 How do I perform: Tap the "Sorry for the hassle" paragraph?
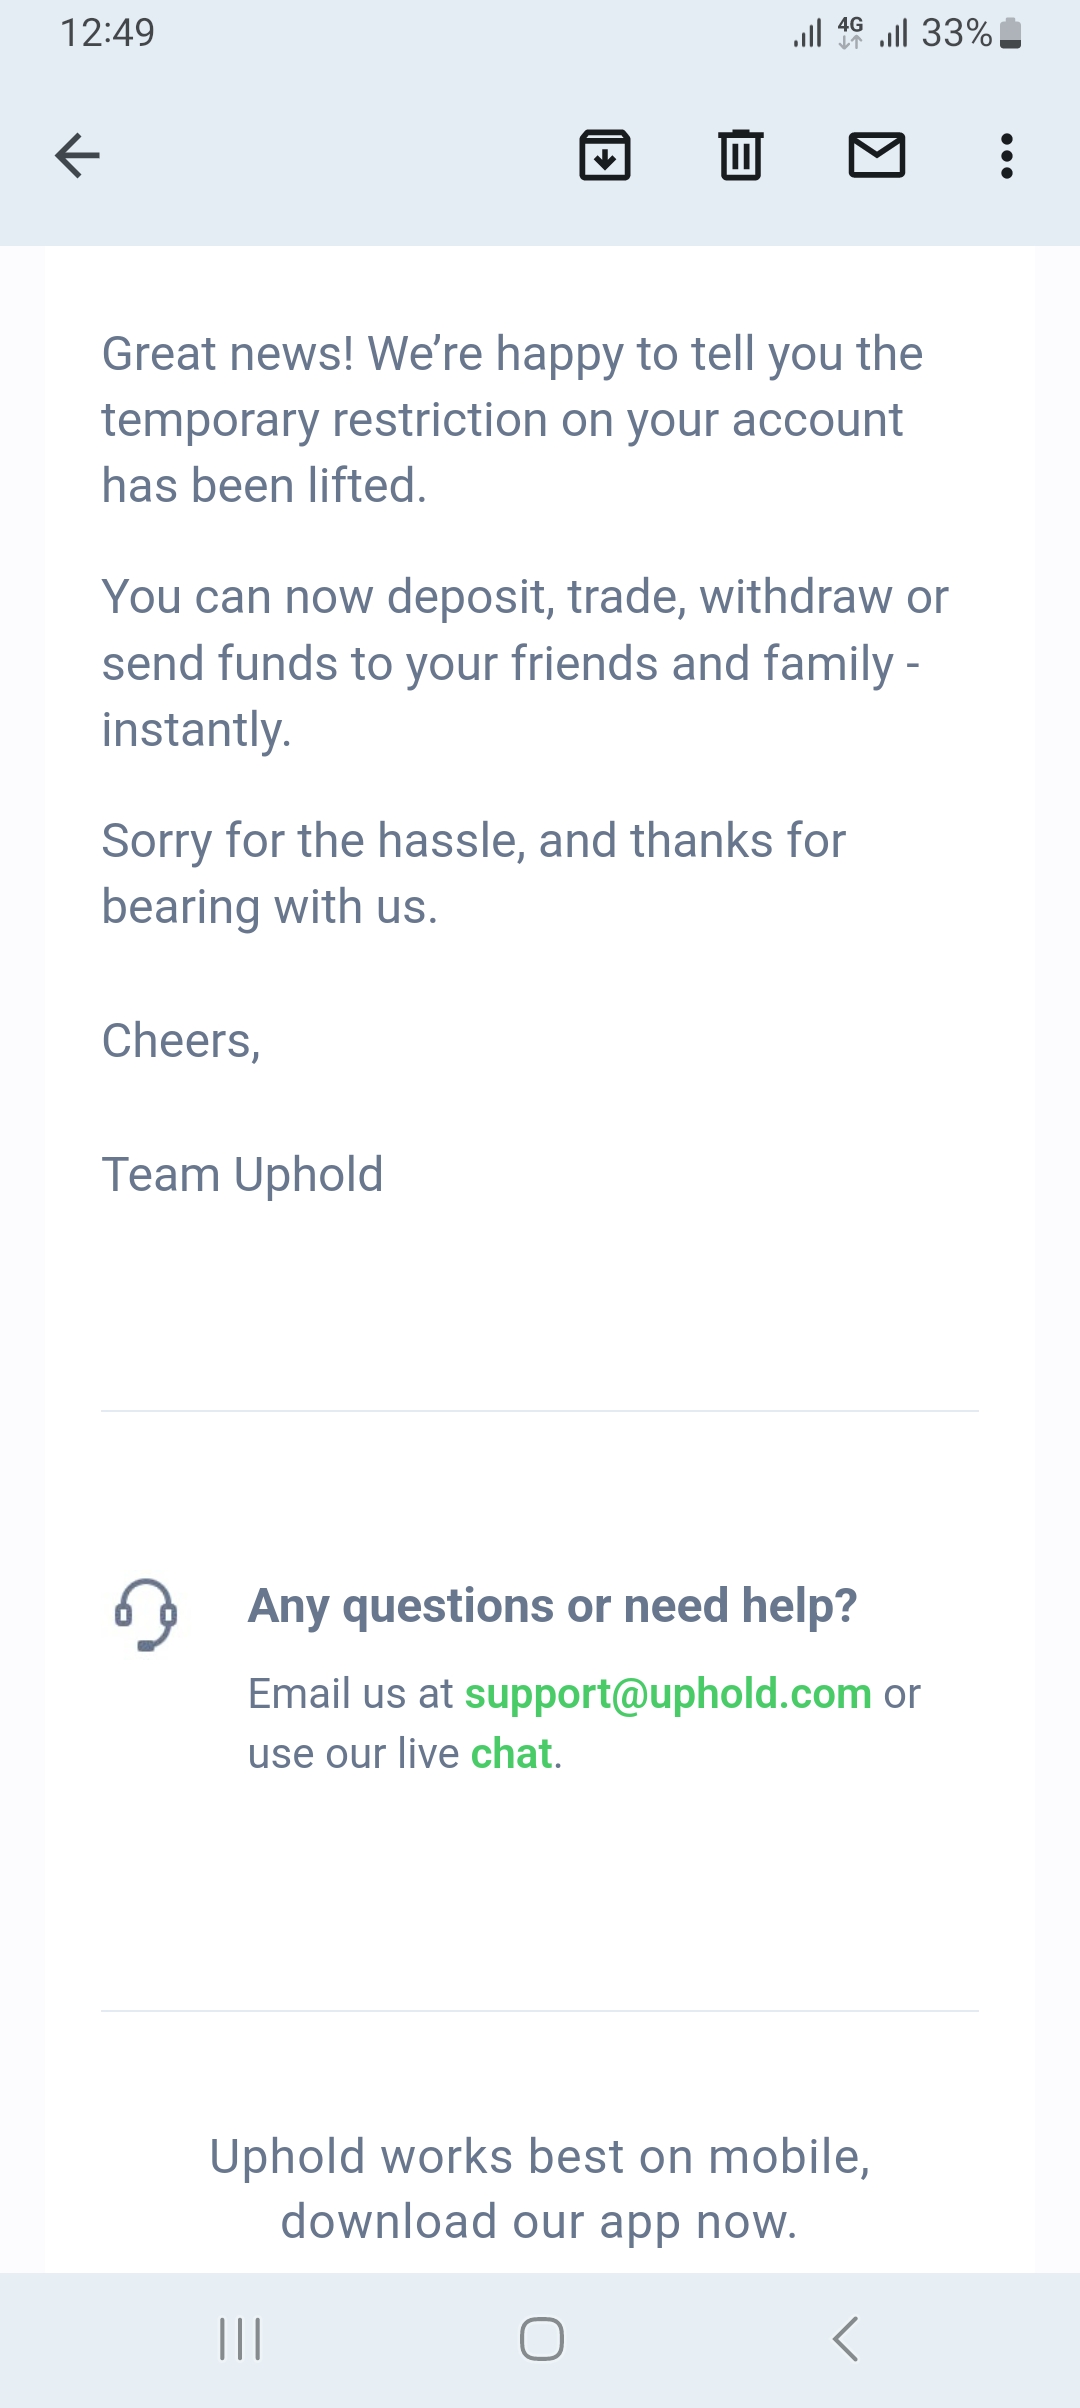(474, 874)
